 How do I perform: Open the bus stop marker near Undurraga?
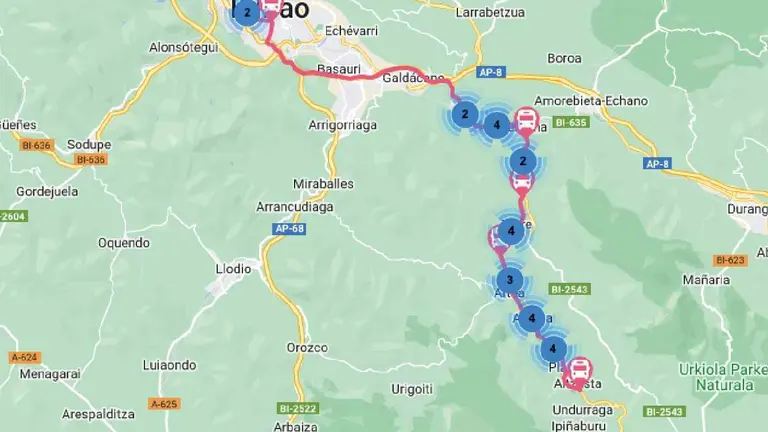point(579,373)
